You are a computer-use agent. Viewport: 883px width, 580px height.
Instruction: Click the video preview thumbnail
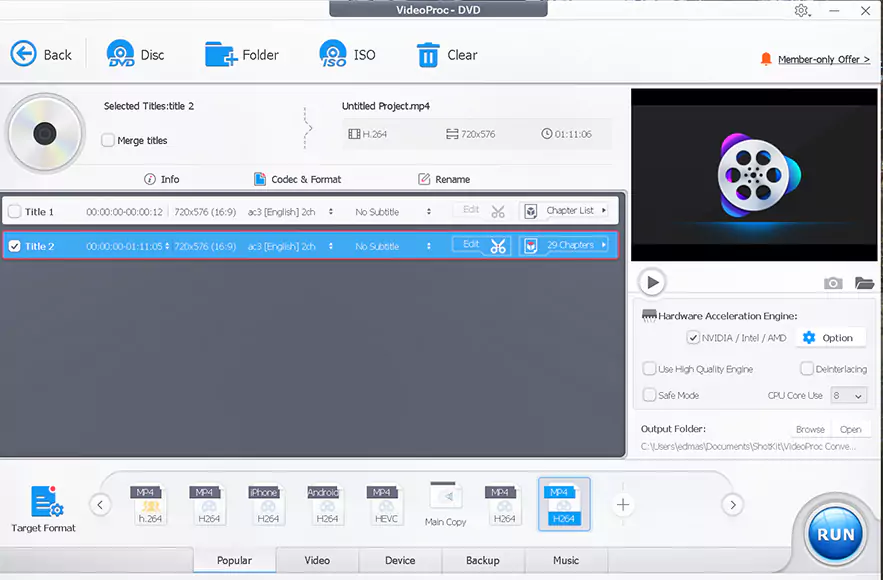[754, 175]
